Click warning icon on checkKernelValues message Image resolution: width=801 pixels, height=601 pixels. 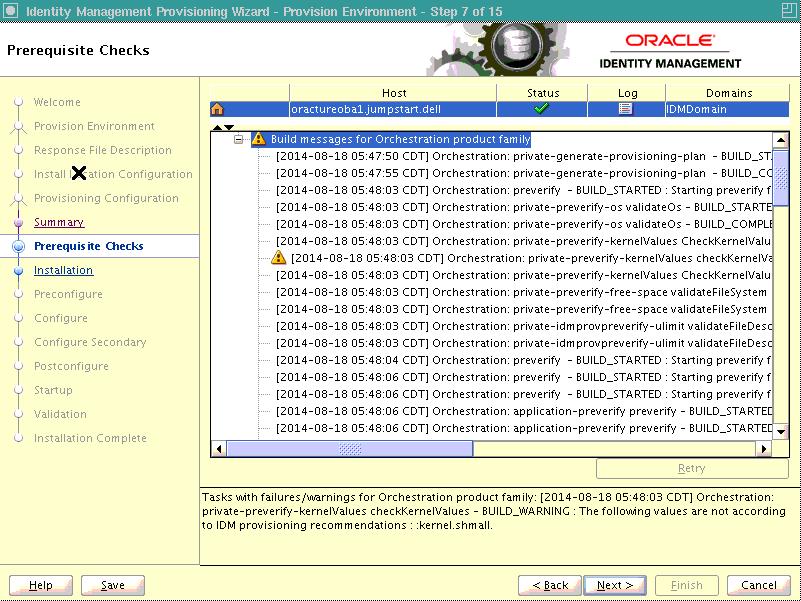279,258
